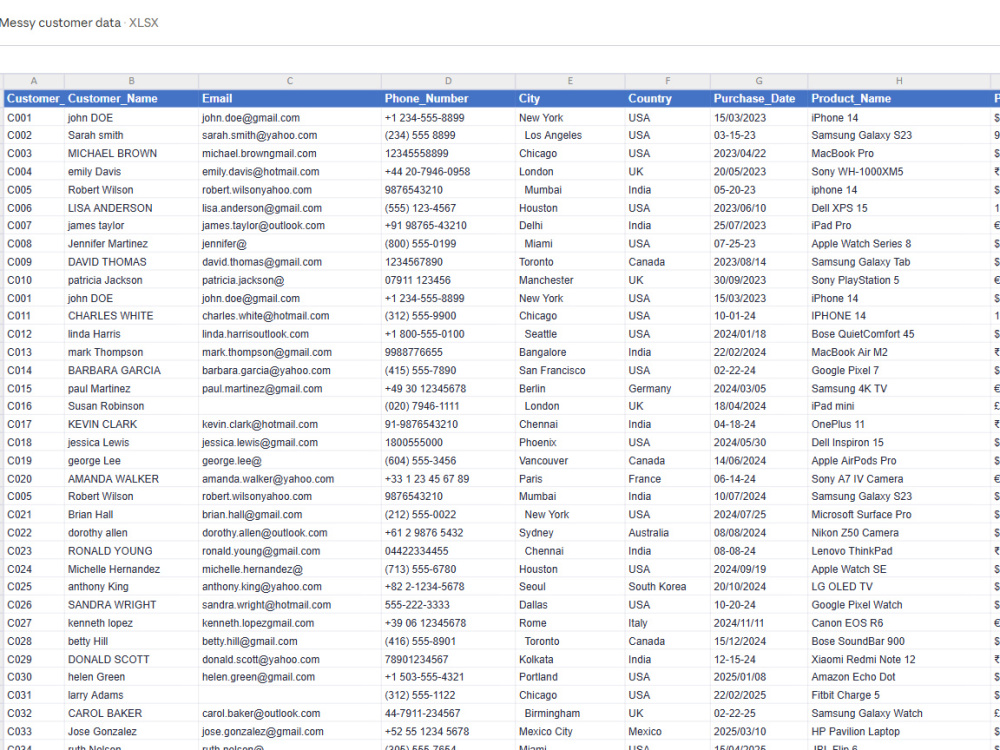Select product 'Xiaomi Redmi Note 12'
Screen dimensions: 1000x750
899,659
